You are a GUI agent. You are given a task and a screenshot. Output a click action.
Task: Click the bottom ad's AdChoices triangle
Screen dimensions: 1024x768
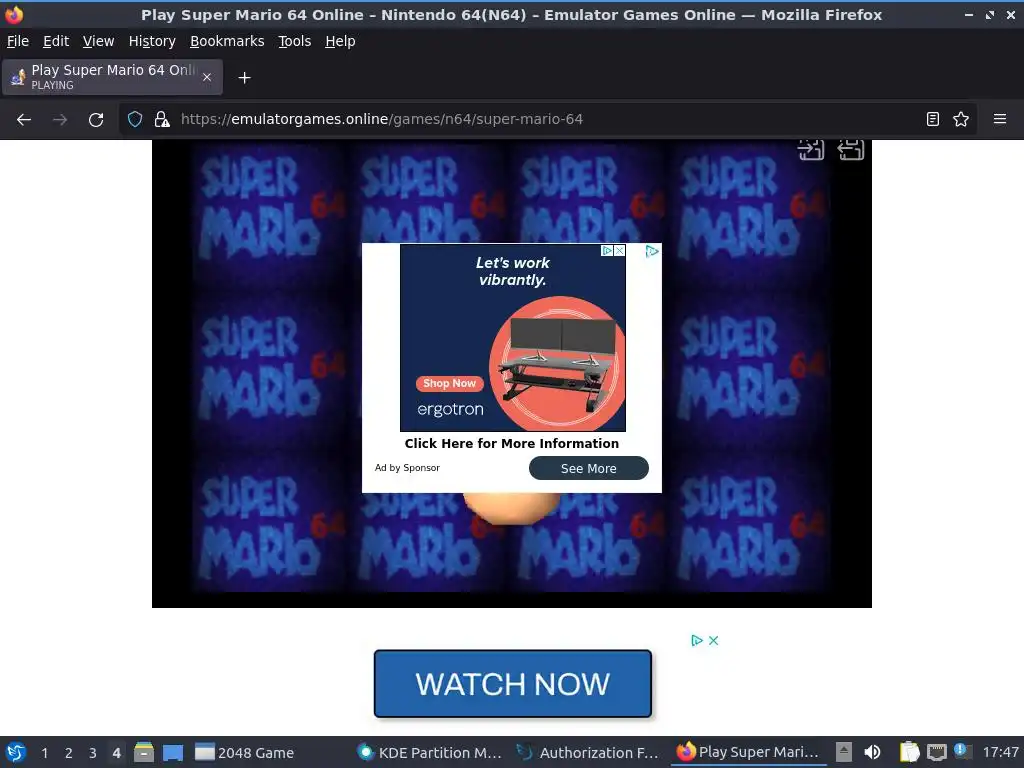pos(697,641)
